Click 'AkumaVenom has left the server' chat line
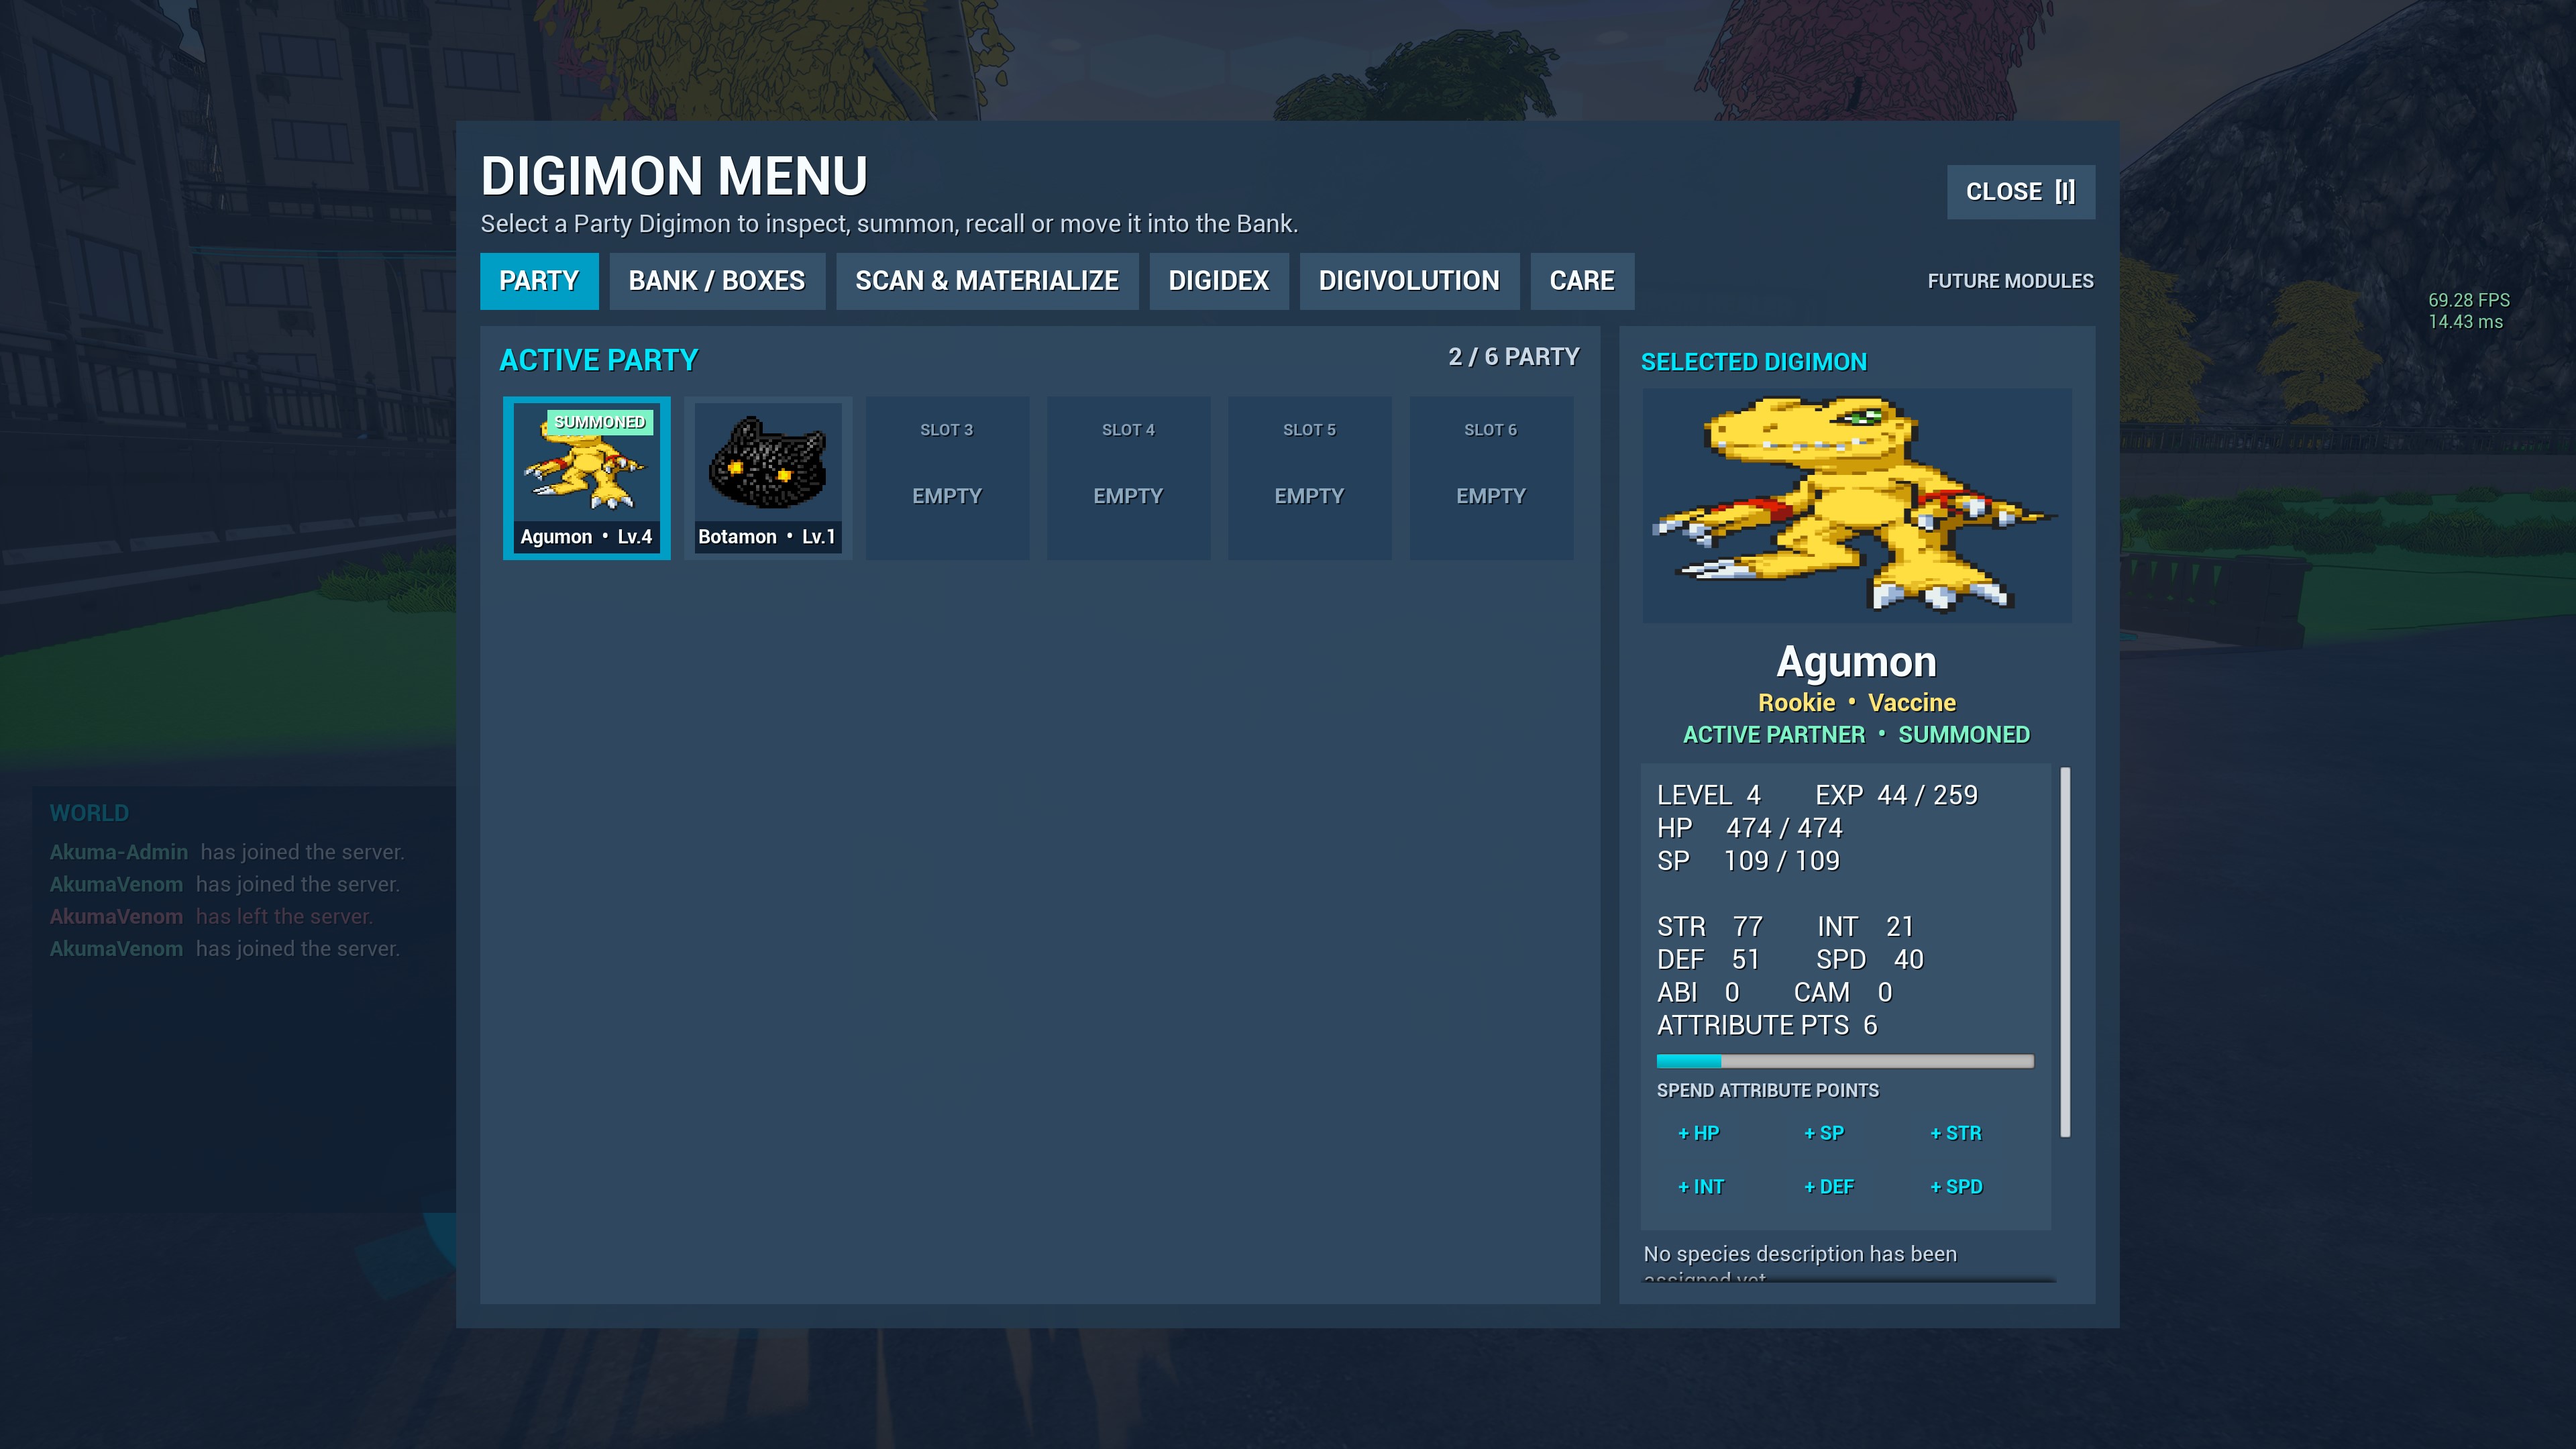The width and height of the screenshot is (2576, 1449). click(211, 916)
